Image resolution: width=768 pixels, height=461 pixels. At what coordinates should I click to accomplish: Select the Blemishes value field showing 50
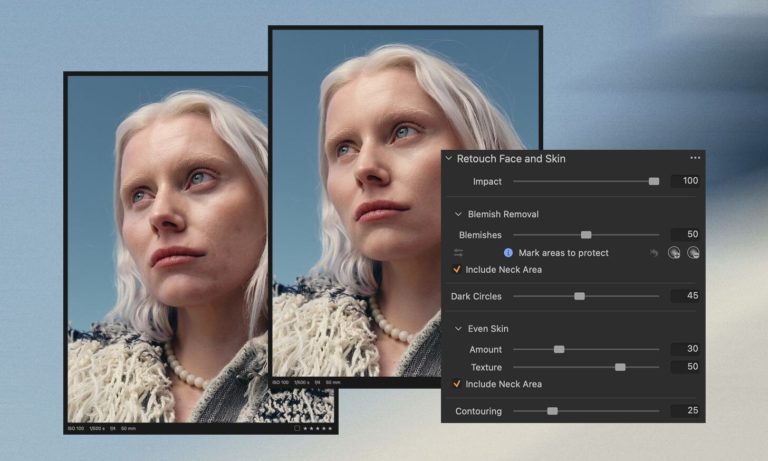[x=685, y=234]
